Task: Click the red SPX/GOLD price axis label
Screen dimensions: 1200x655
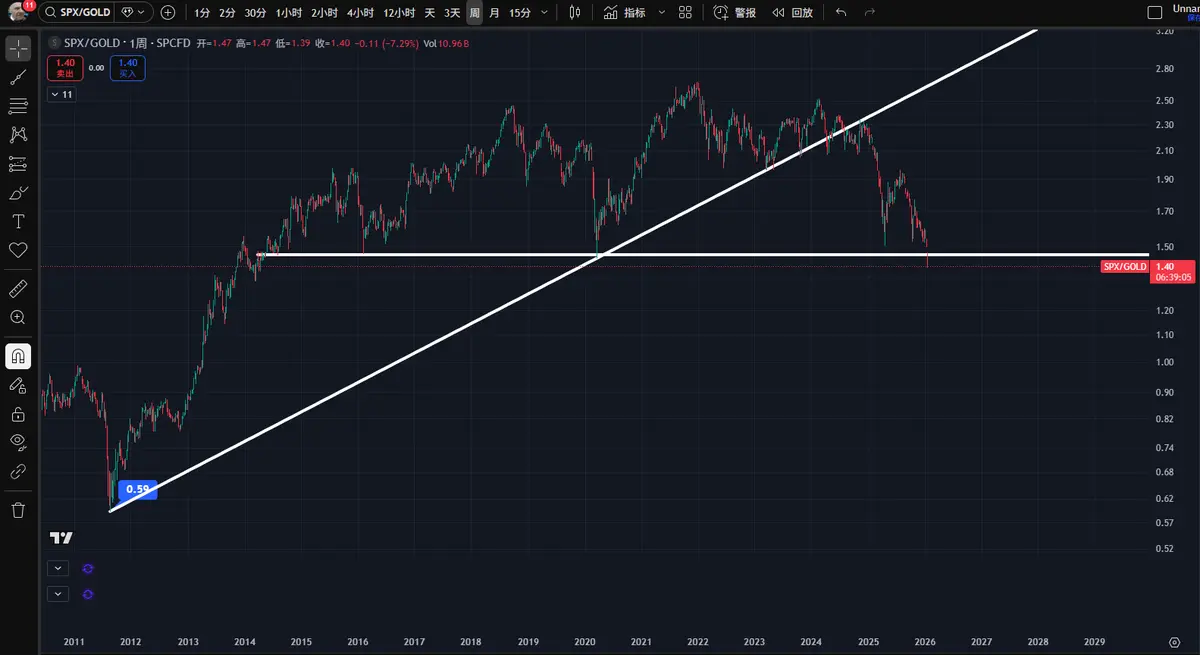Action: pyautogui.click(x=1124, y=266)
